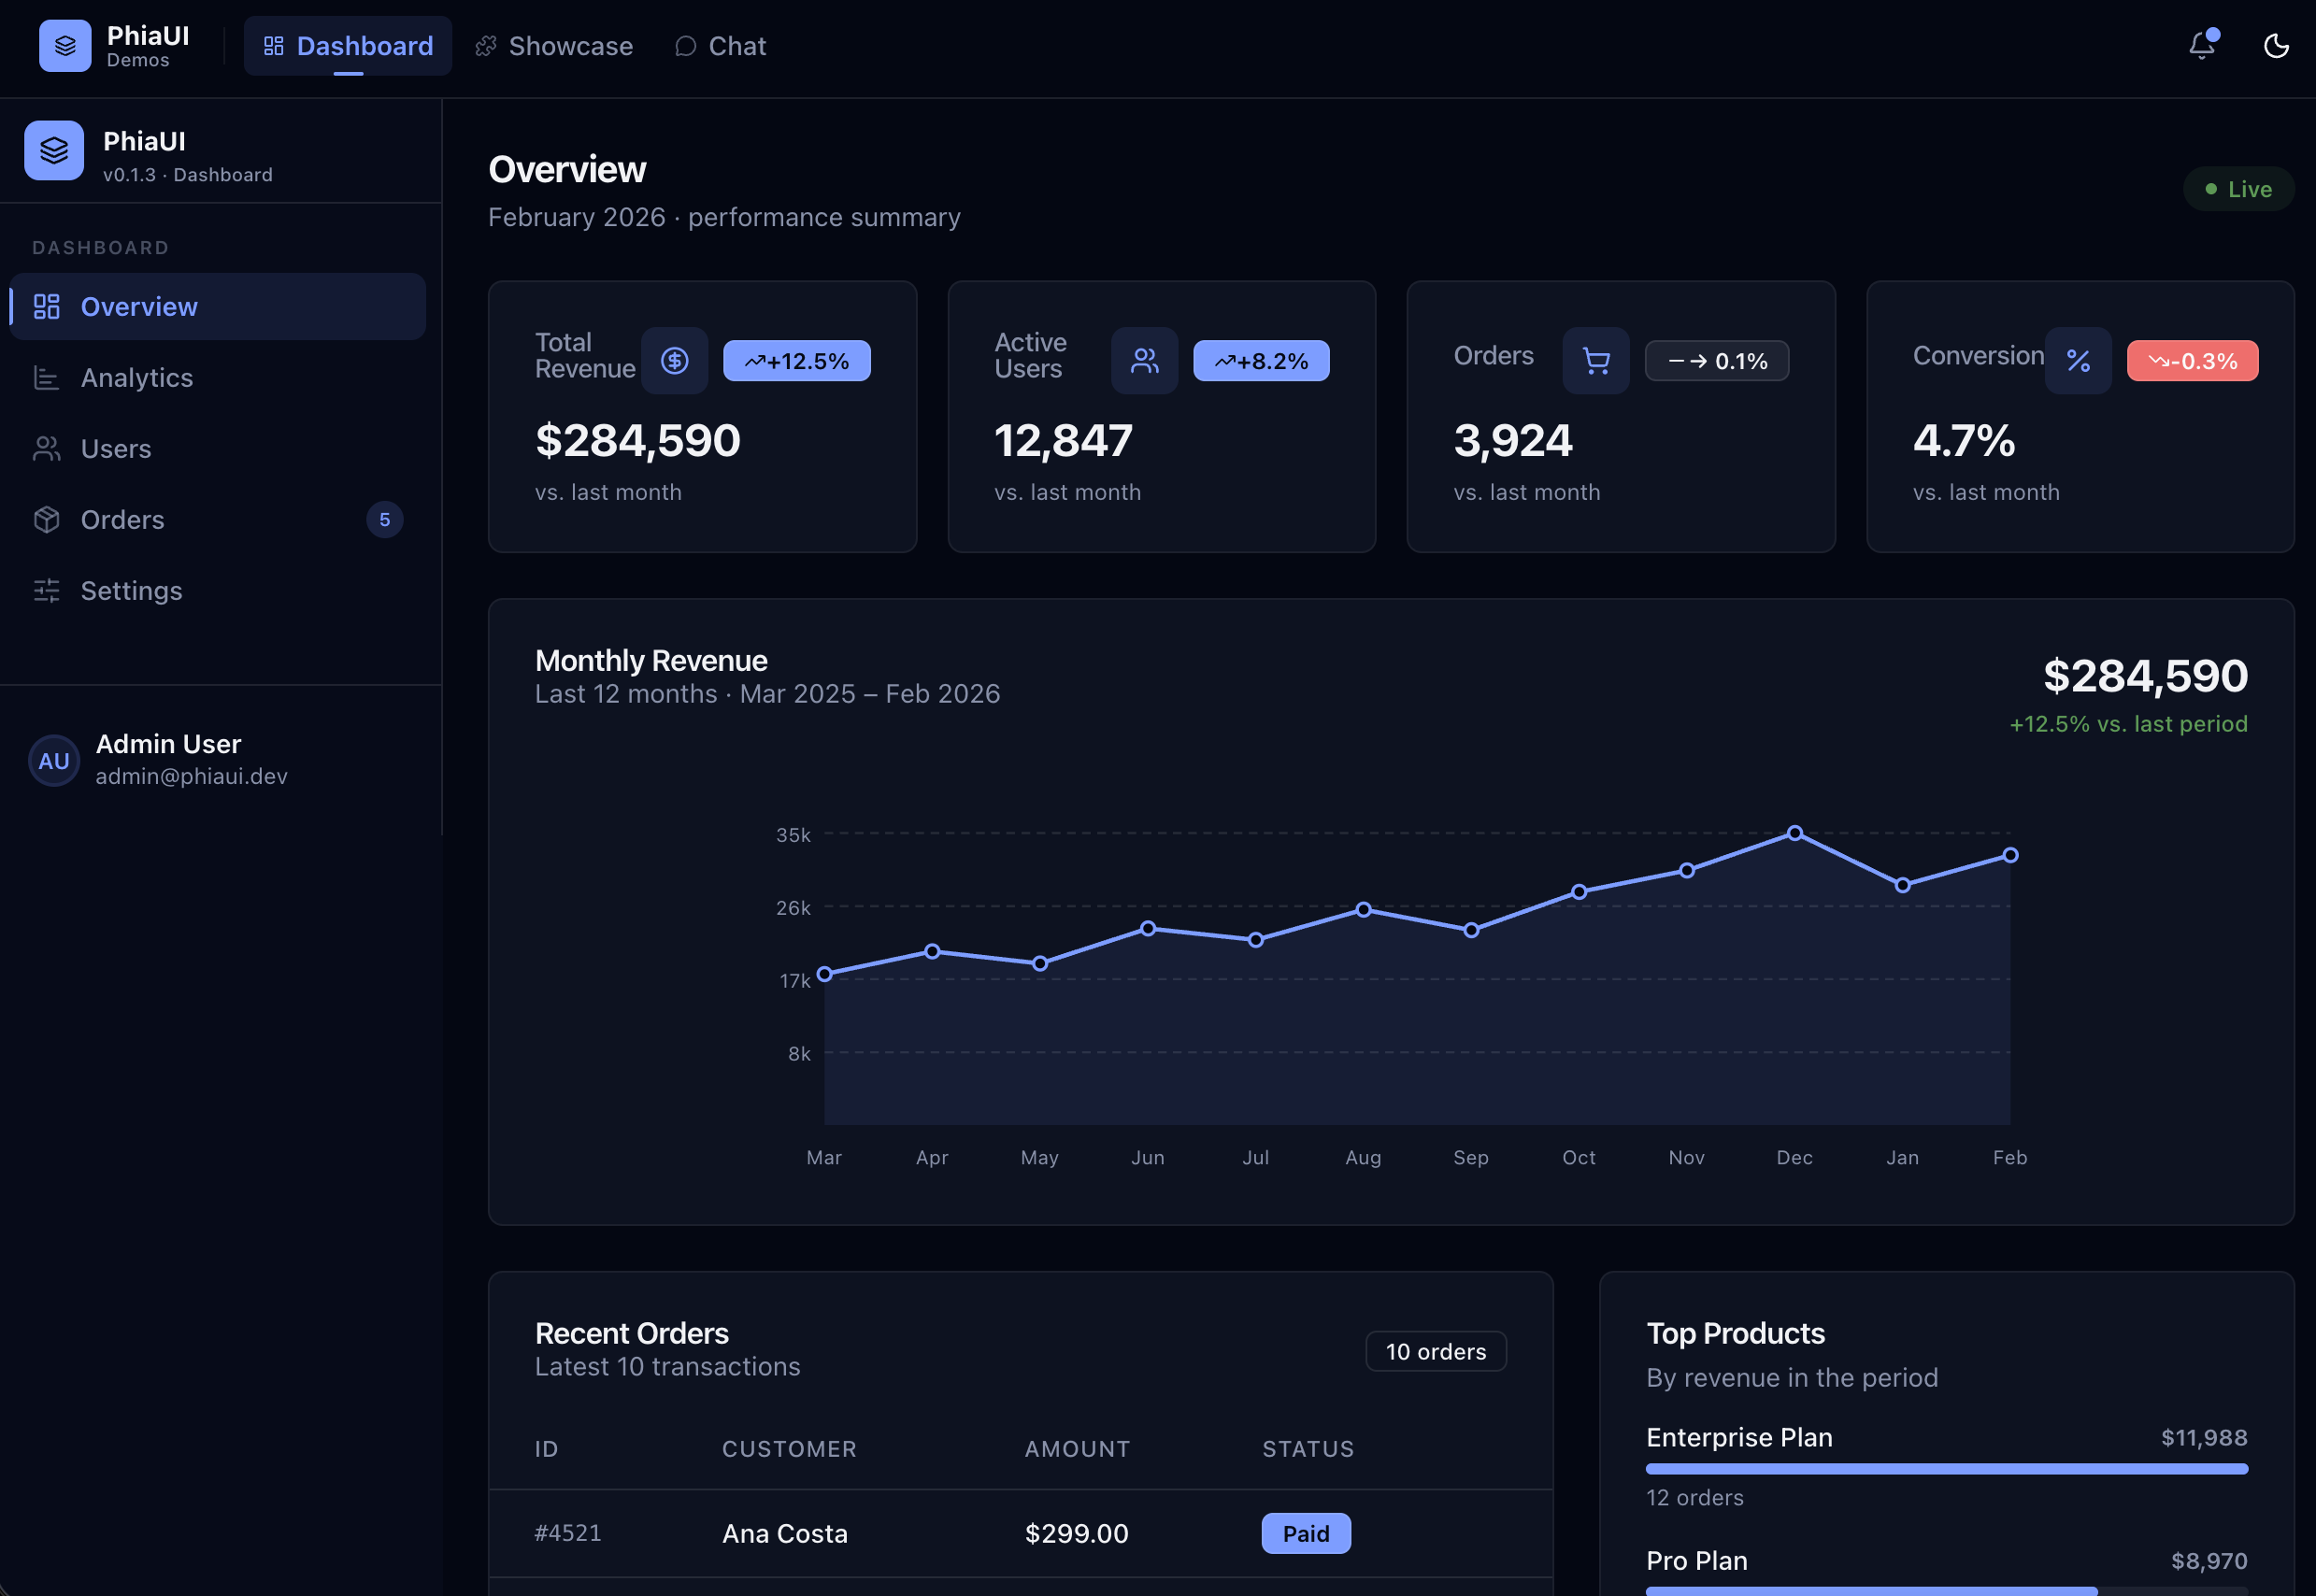This screenshot has height=1596, width=2316.
Task: Click the percent icon on Conversion card
Action: click(x=2079, y=360)
